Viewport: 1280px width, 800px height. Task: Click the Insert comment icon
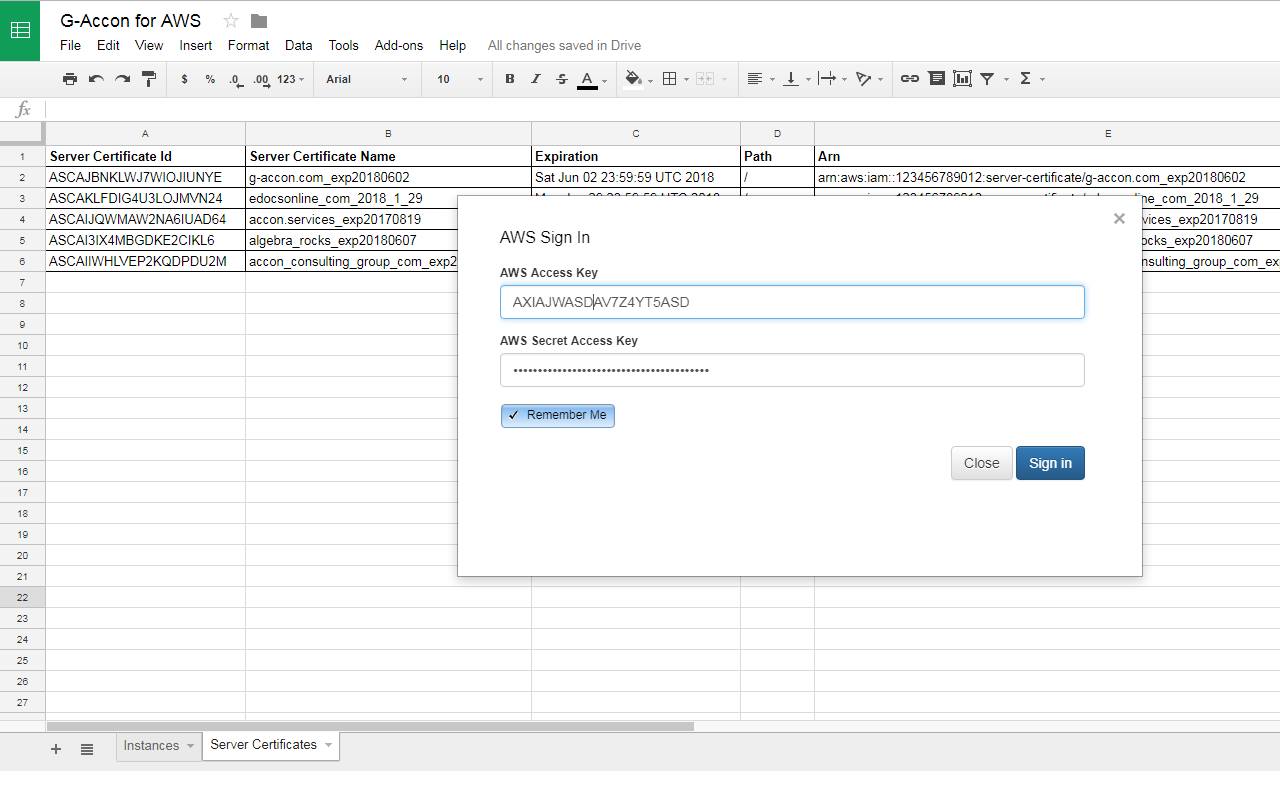click(937, 79)
